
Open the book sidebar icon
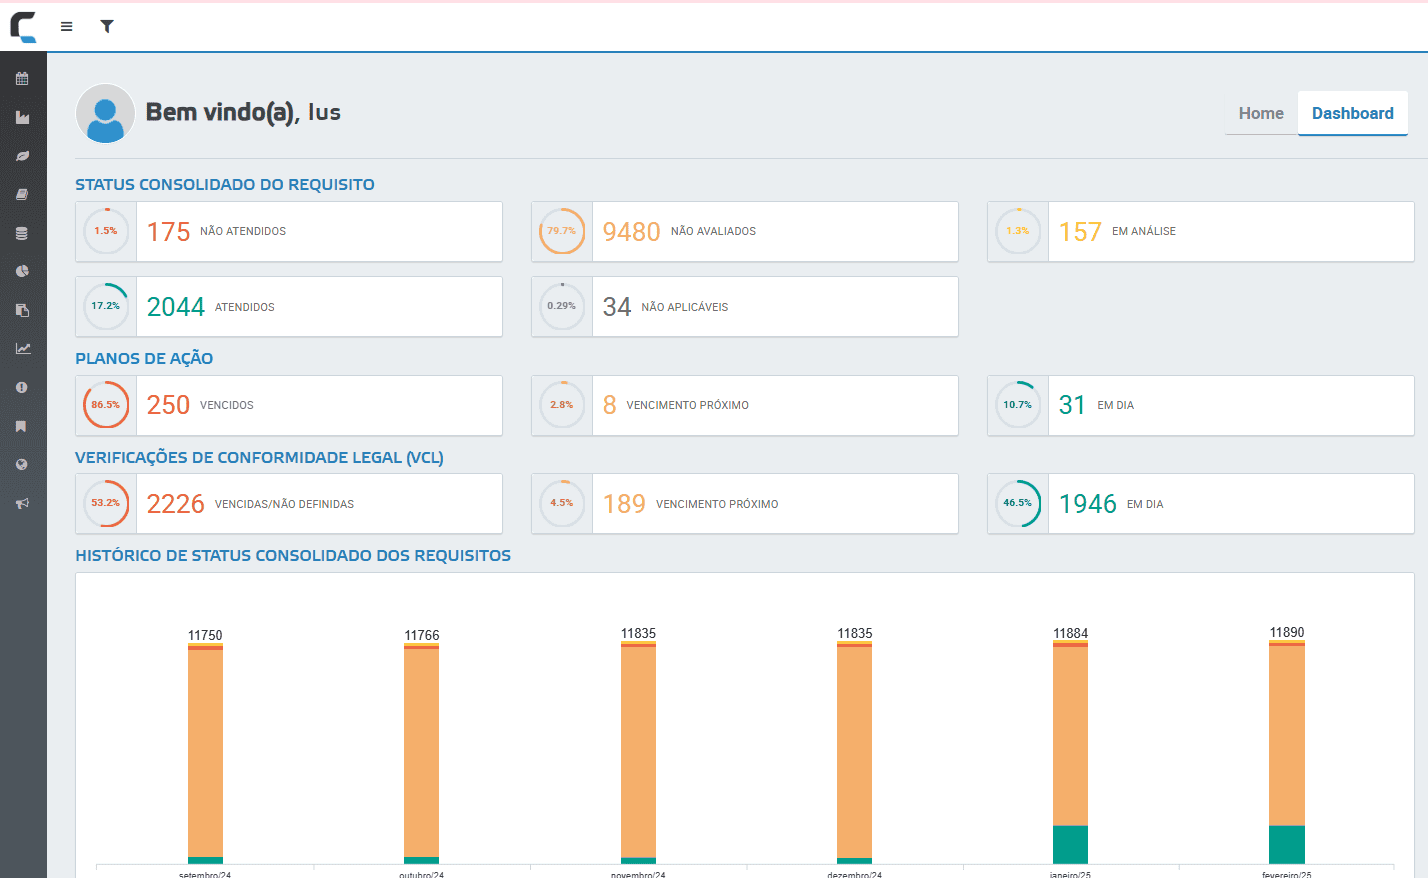[x=22, y=195]
